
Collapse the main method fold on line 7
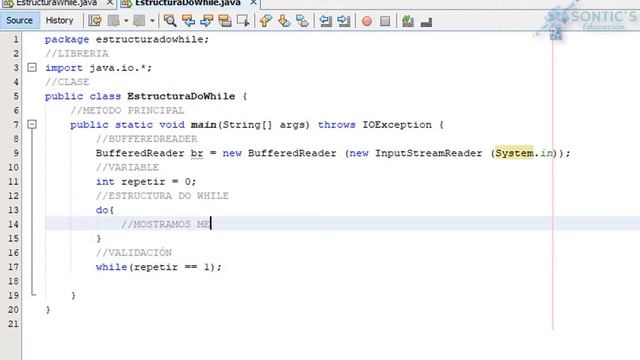pyautogui.click(x=32, y=124)
